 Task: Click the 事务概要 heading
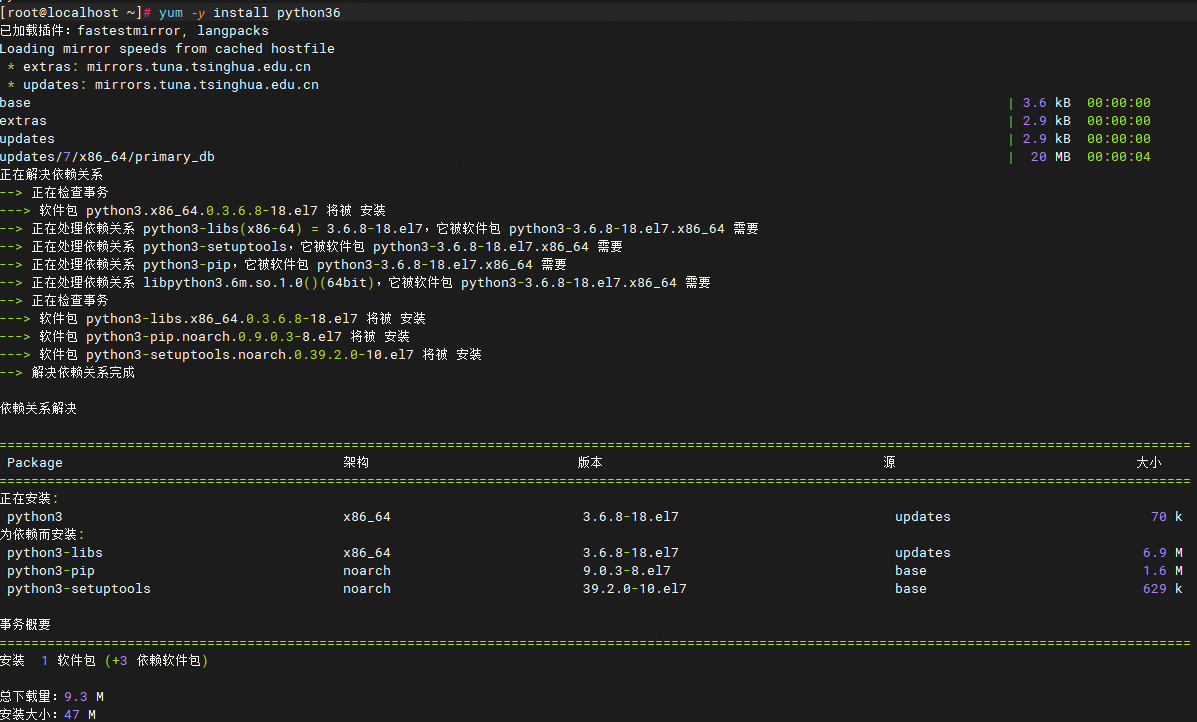(25, 625)
